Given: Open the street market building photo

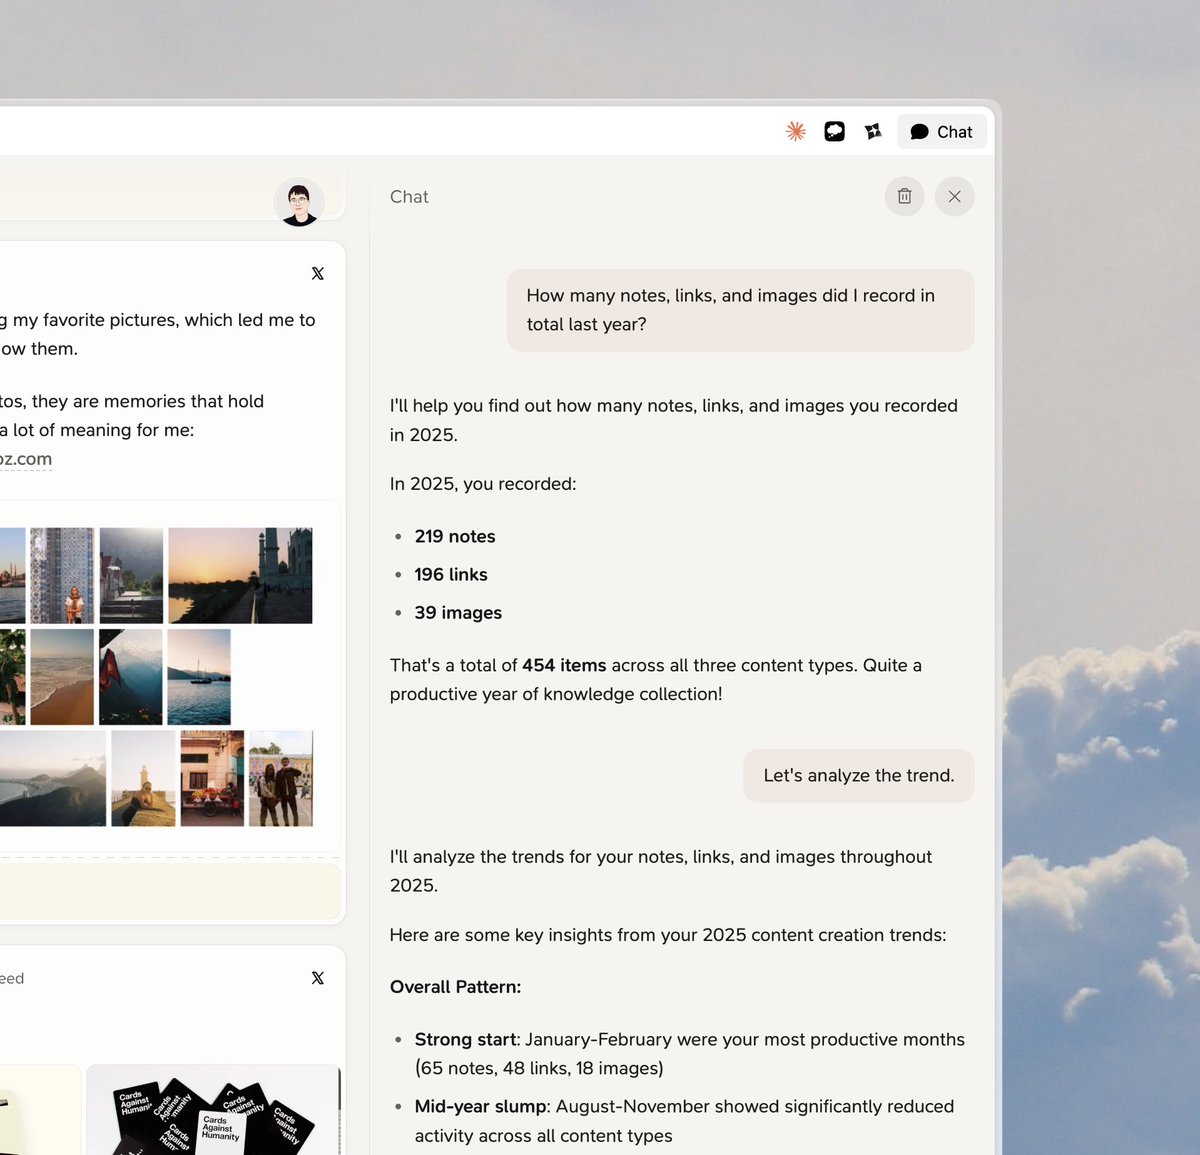Looking at the screenshot, I should (212, 778).
